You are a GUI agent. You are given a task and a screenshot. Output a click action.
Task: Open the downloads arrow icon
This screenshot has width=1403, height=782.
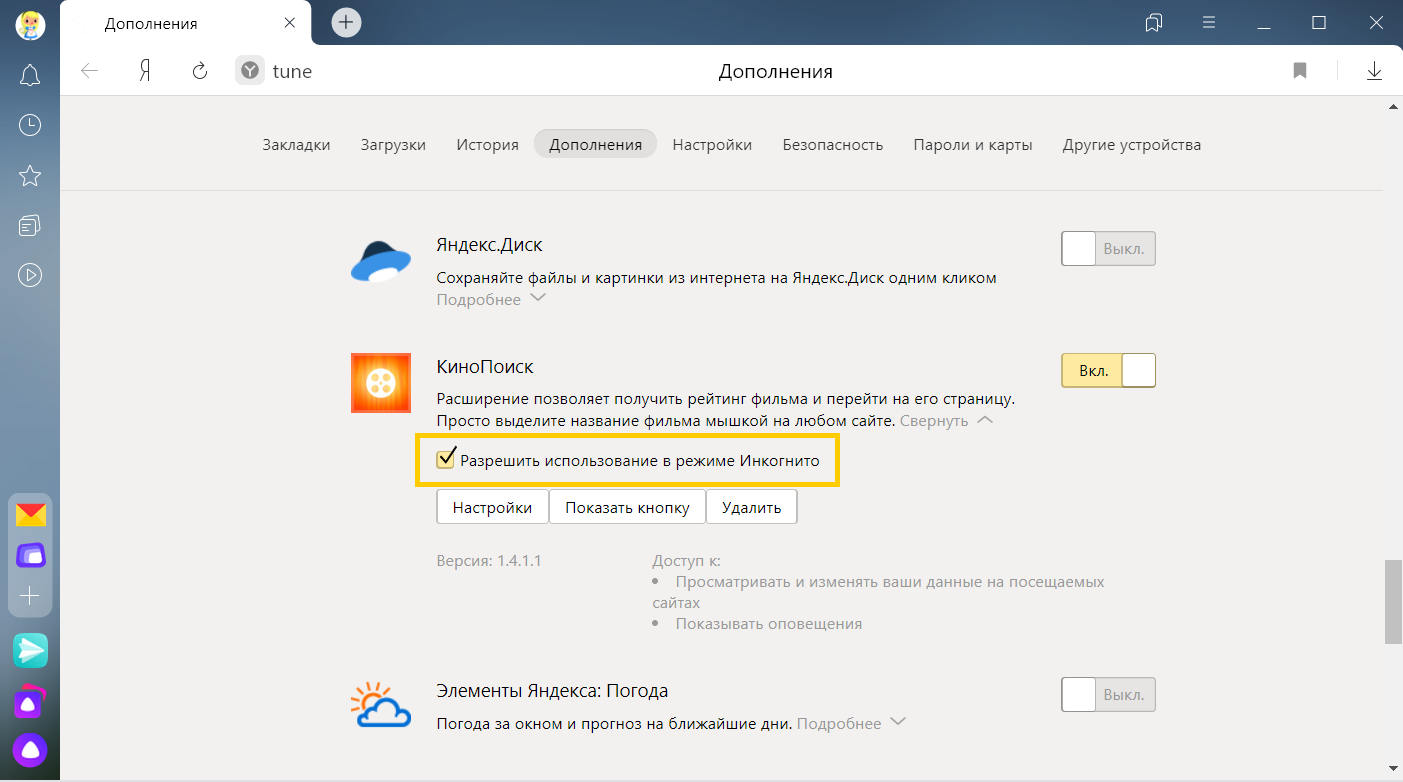1374,71
